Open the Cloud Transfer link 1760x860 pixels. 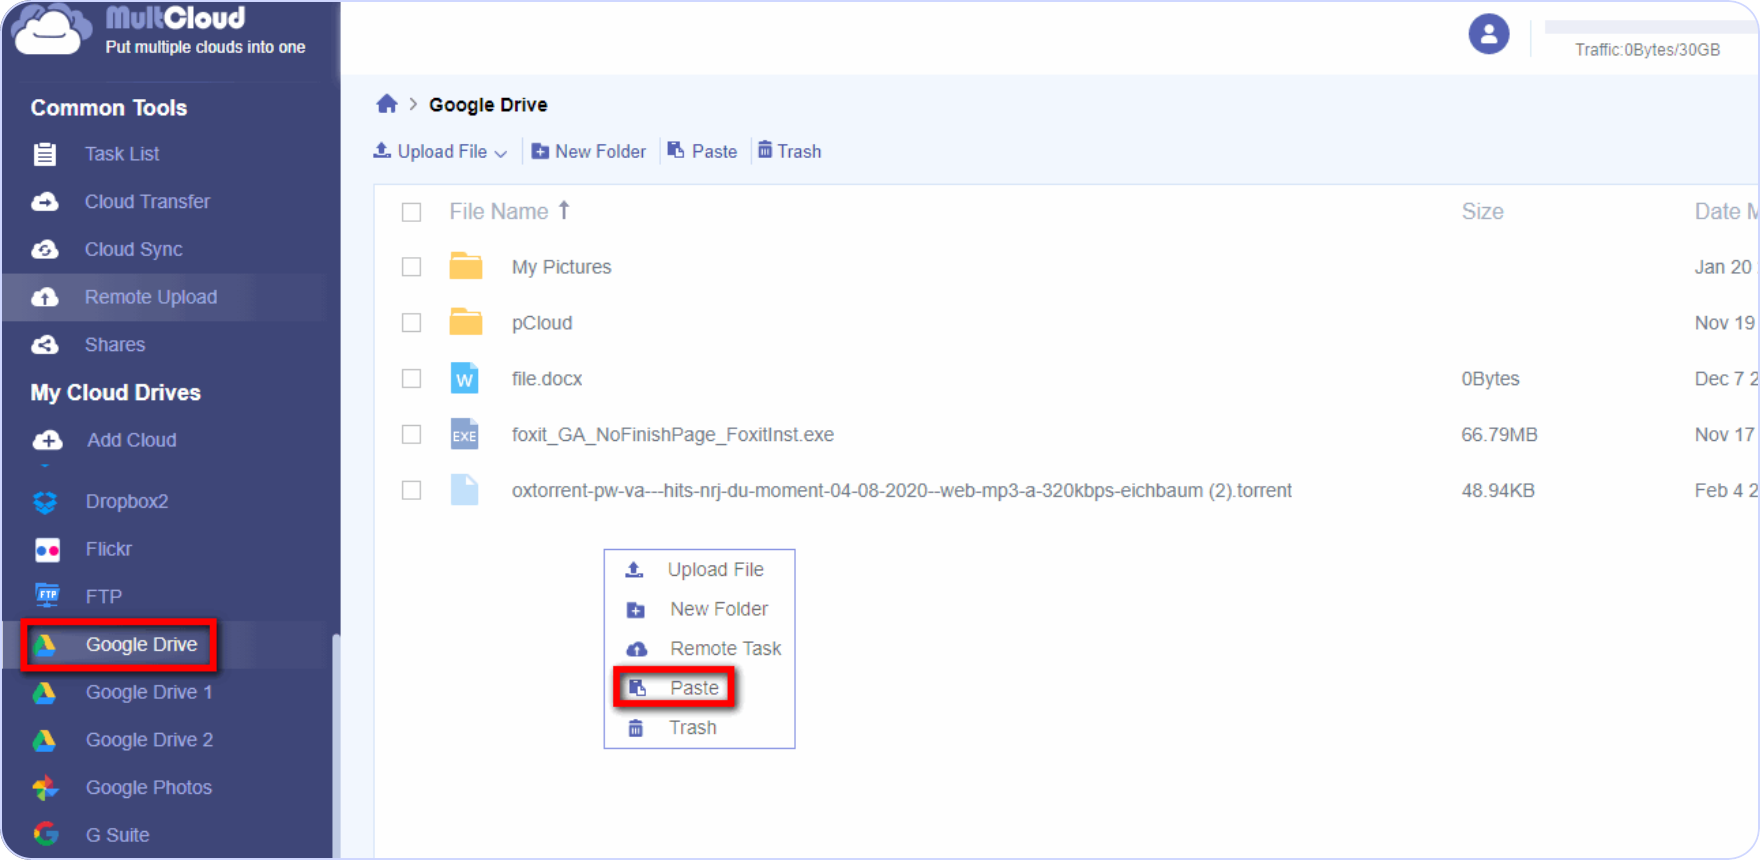tap(148, 202)
